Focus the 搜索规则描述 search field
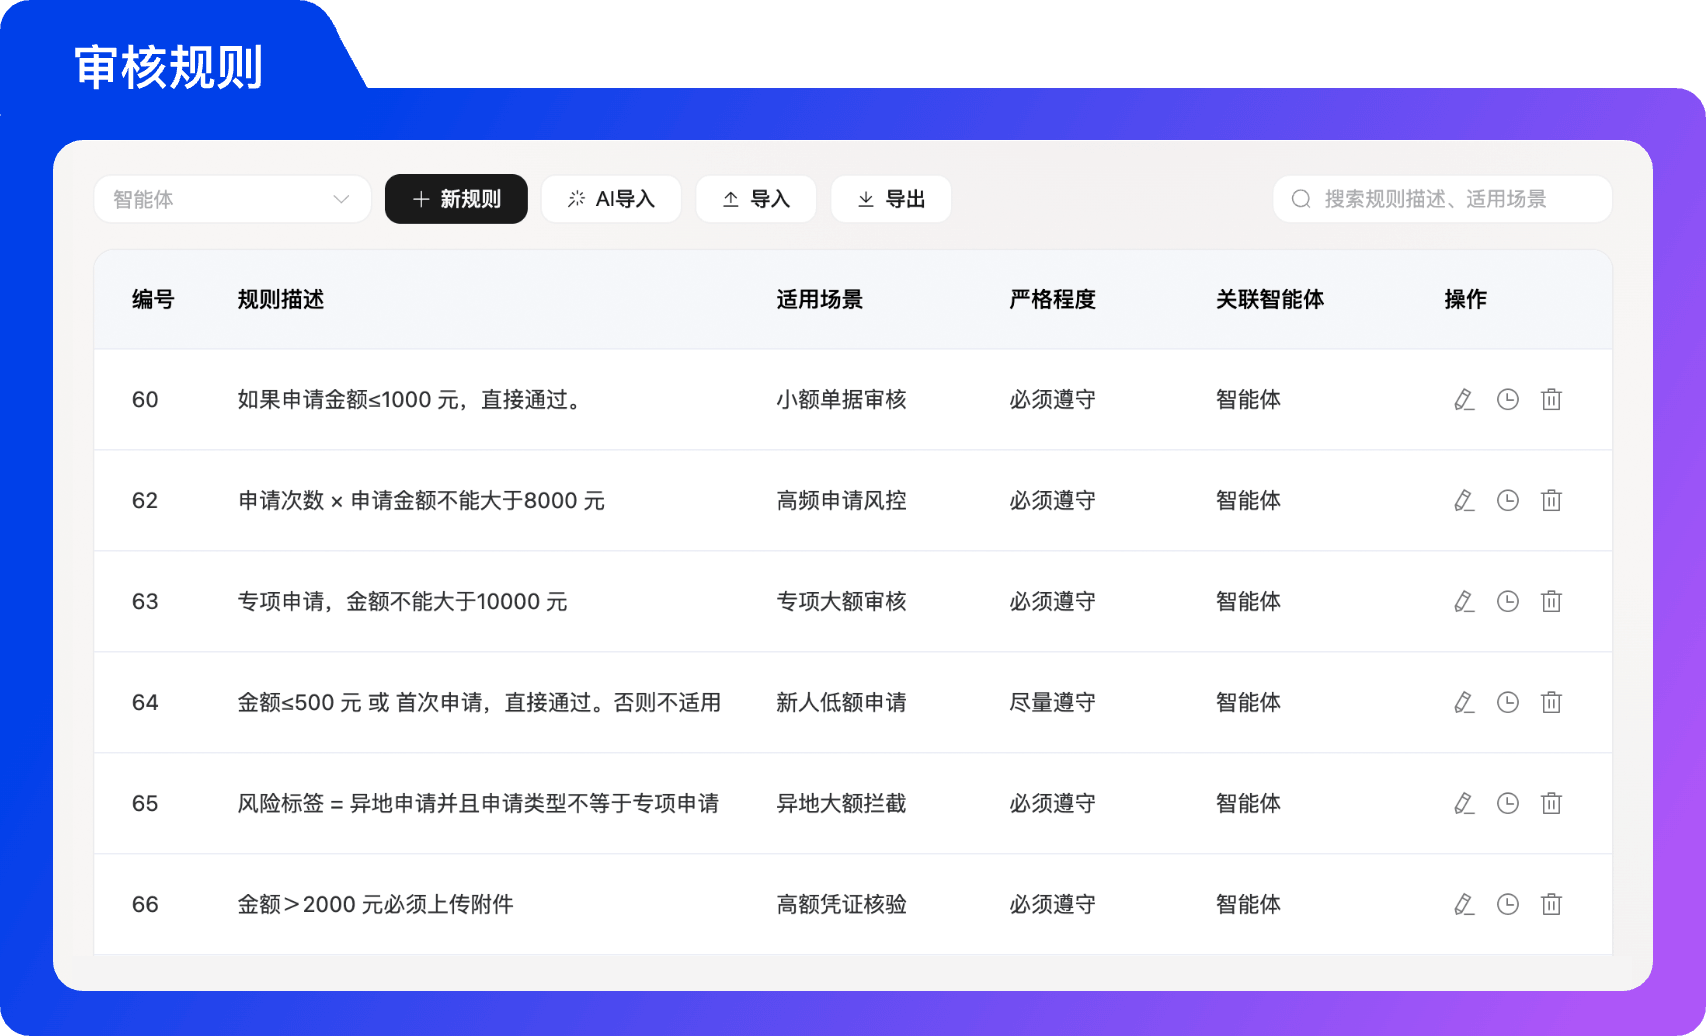Image resolution: width=1706 pixels, height=1036 pixels. point(1442,199)
